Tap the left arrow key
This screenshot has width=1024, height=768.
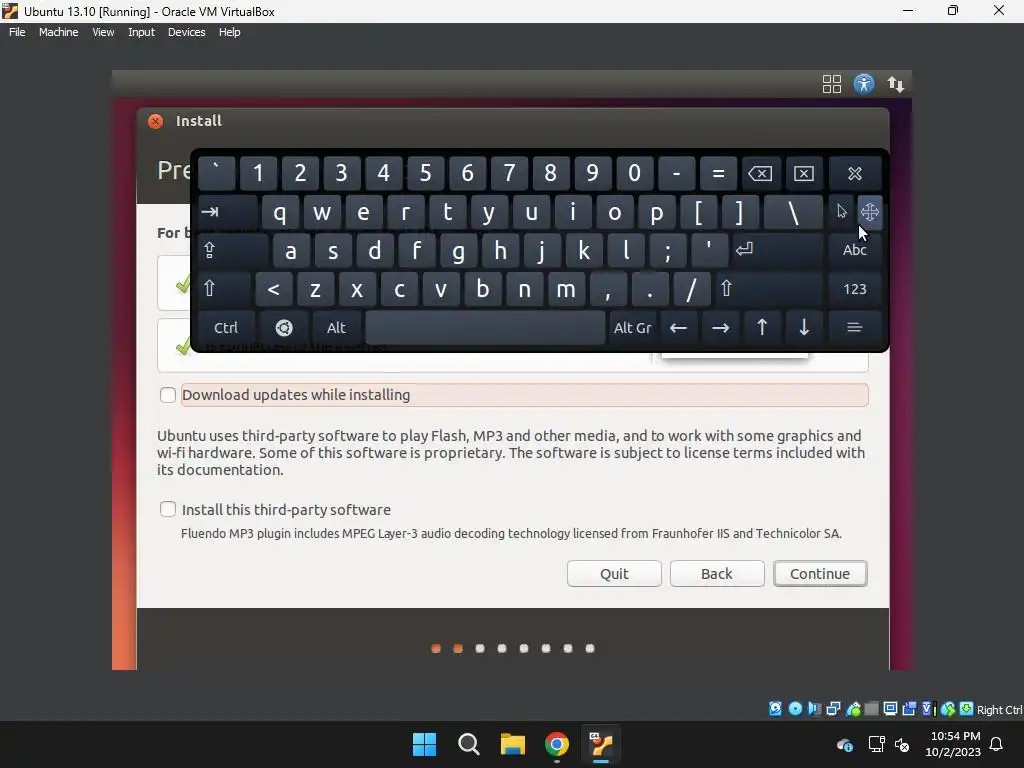679,328
